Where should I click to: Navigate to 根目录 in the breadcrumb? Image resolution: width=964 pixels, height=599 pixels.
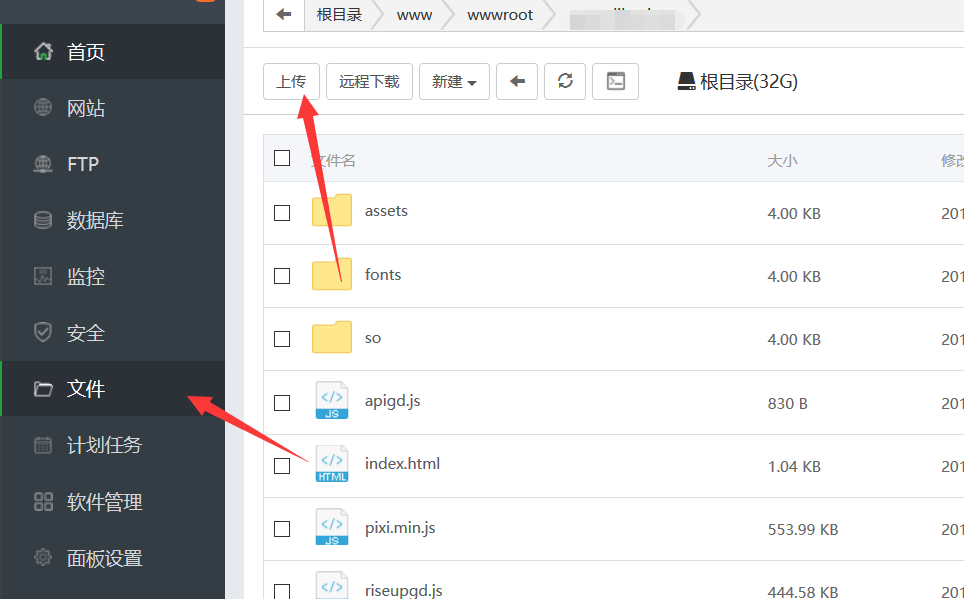[339, 15]
